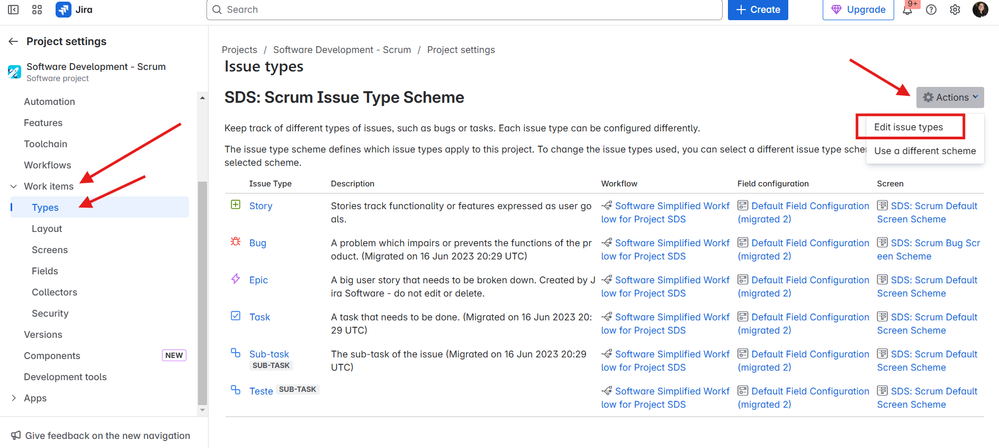Click the field configuration icon in Task row
This screenshot has width=999, height=448.
coord(743,317)
